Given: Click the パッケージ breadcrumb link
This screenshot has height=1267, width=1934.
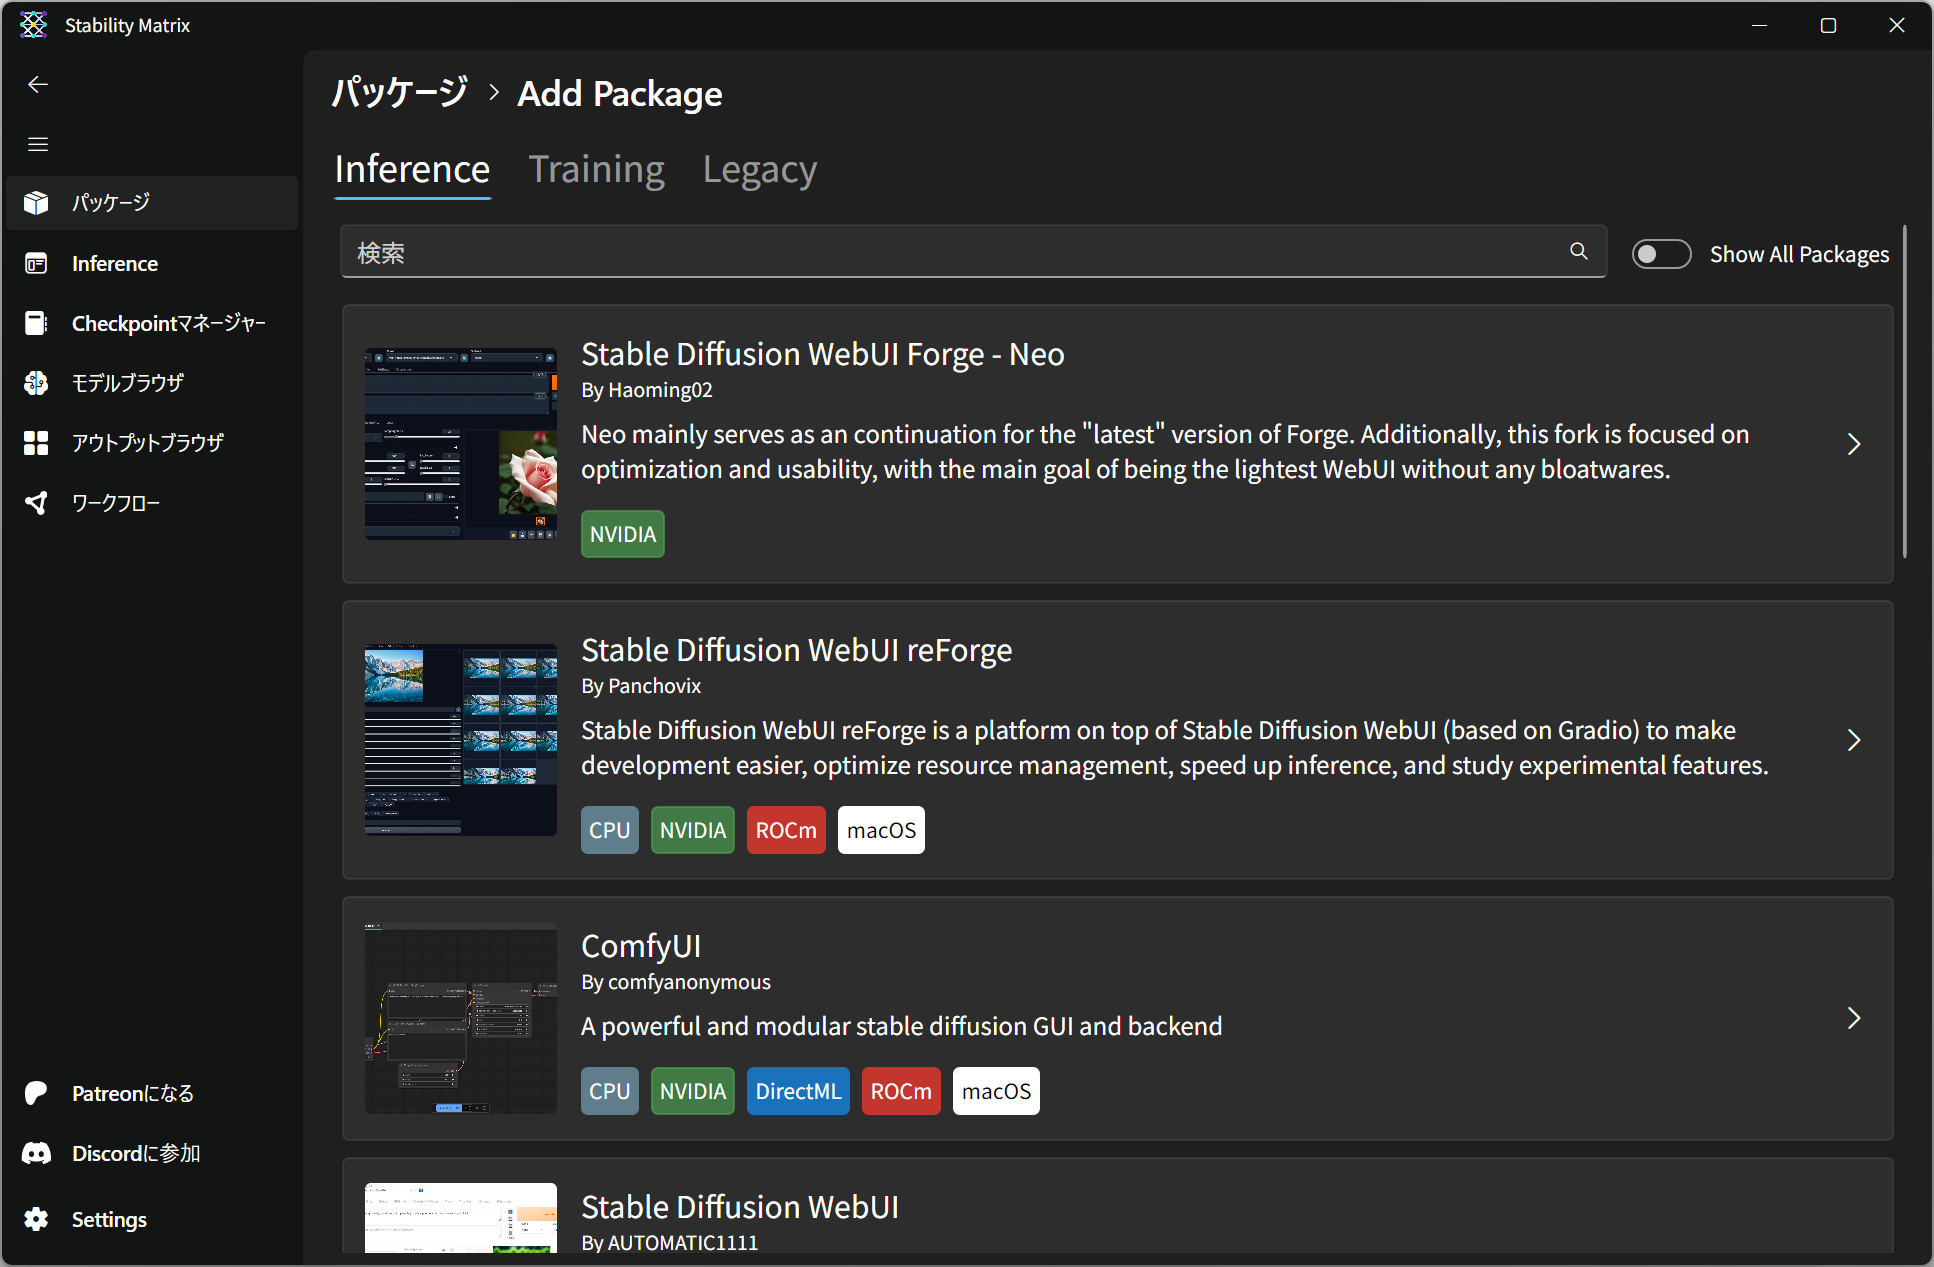Looking at the screenshot, I should (x=400, y=93).
